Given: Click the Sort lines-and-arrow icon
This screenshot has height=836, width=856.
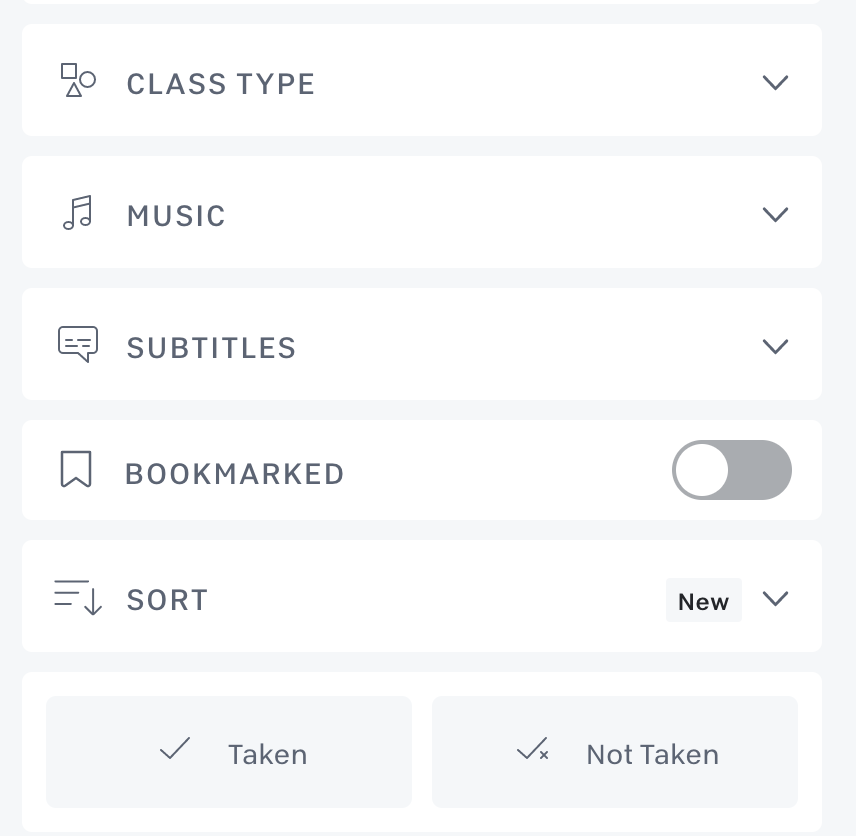Looking at the screenshot, I should 78,597.
